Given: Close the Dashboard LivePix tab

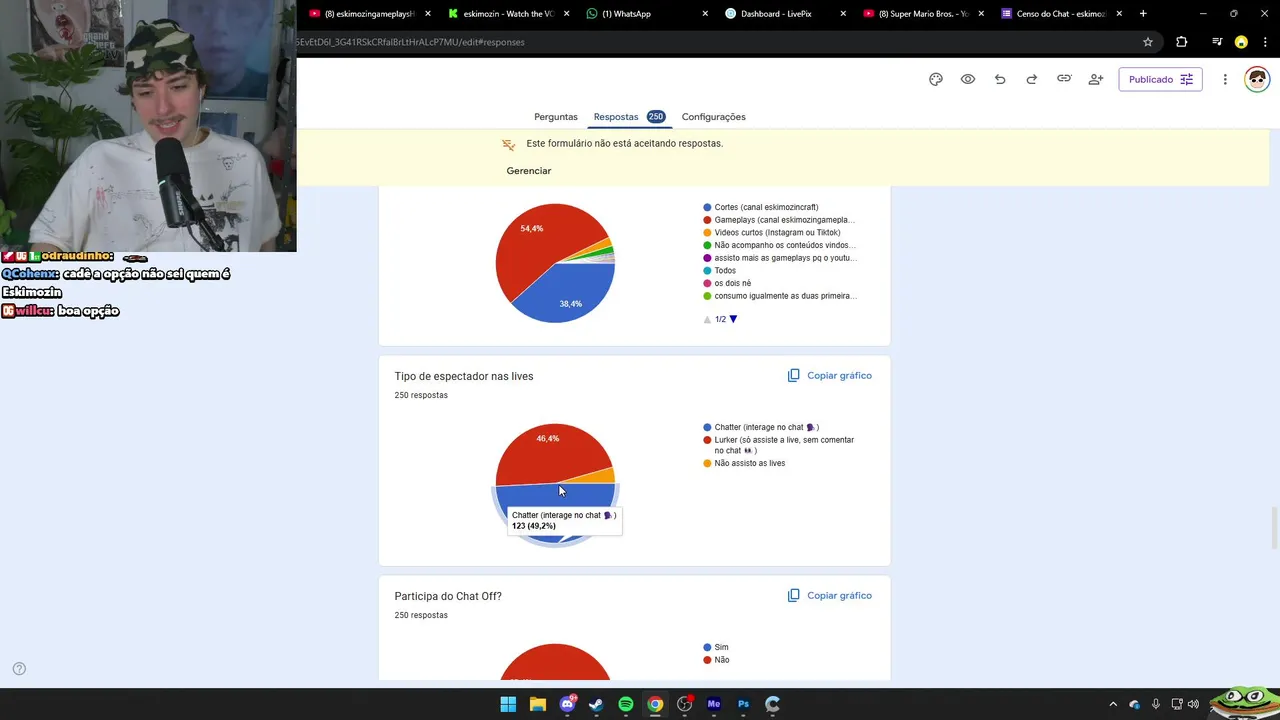Looking at the screenshot, I should pos(843,14).
